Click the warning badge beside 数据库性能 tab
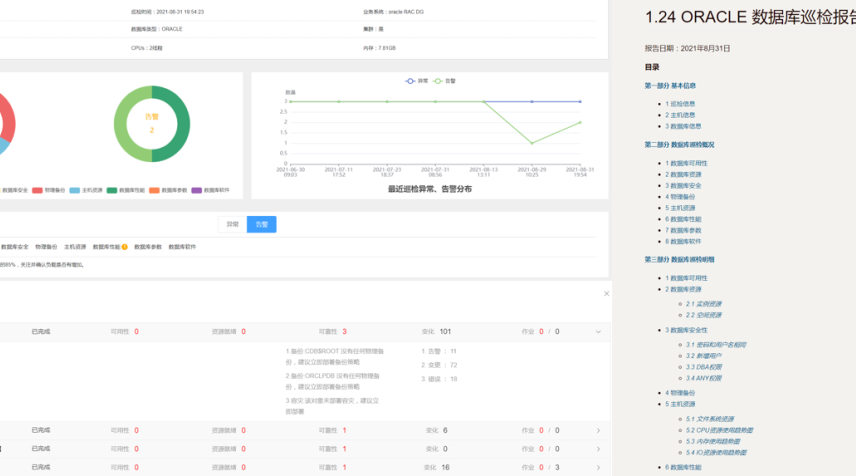 (125, 246)
